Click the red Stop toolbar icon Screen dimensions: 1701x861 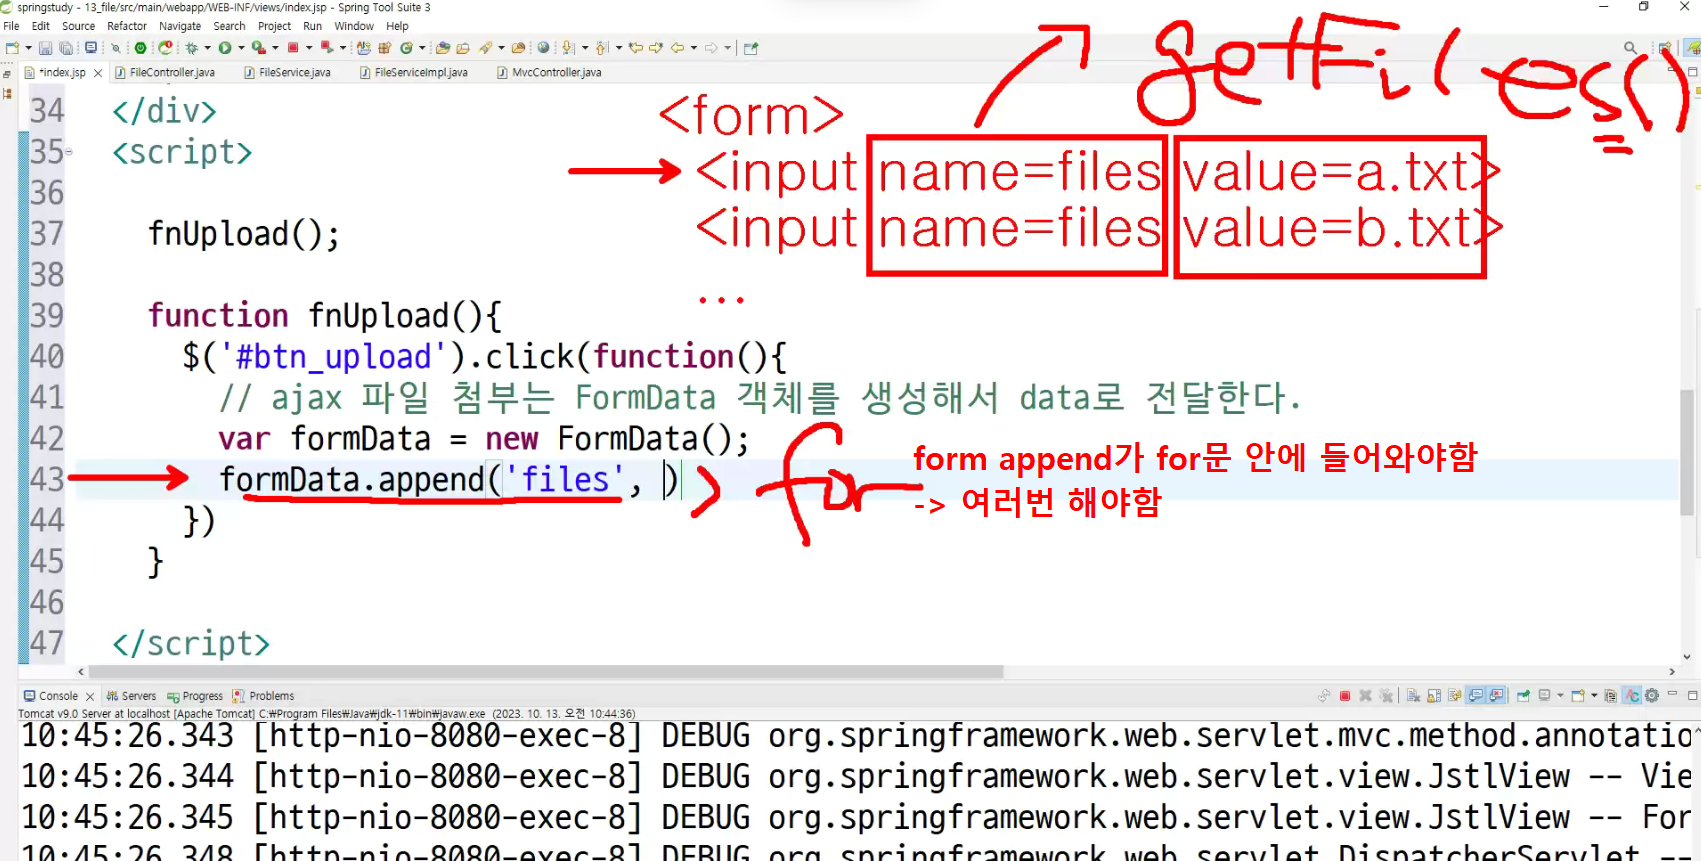click(293, 48)
